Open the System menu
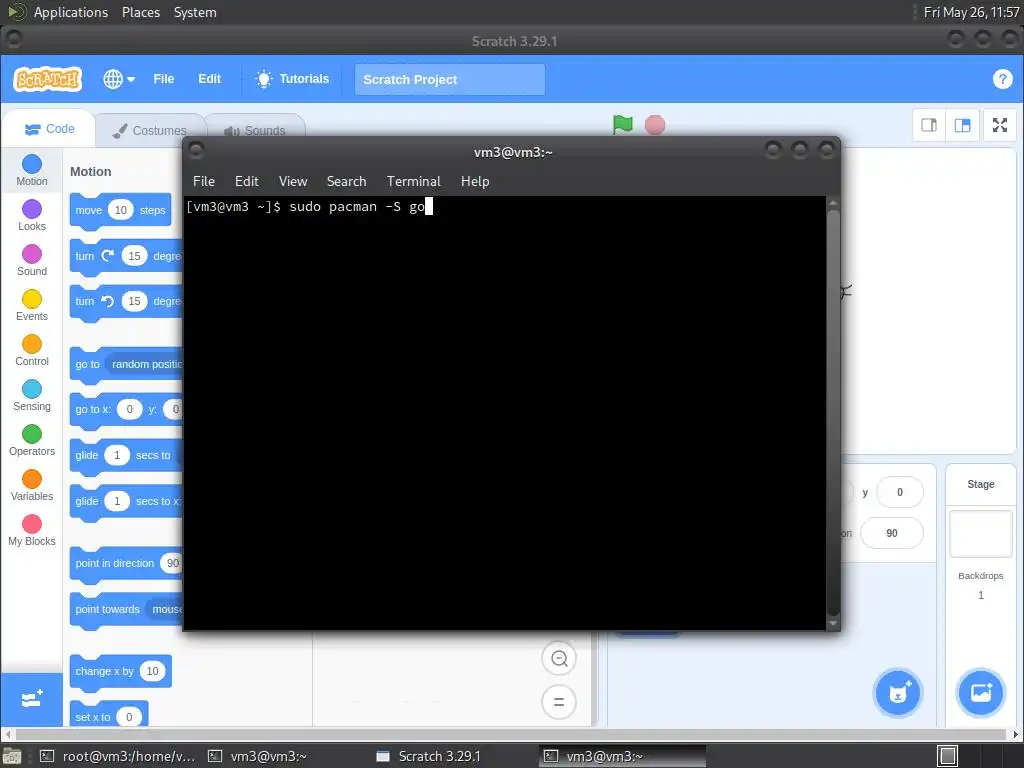The image size is (1024, 768). 195,12
